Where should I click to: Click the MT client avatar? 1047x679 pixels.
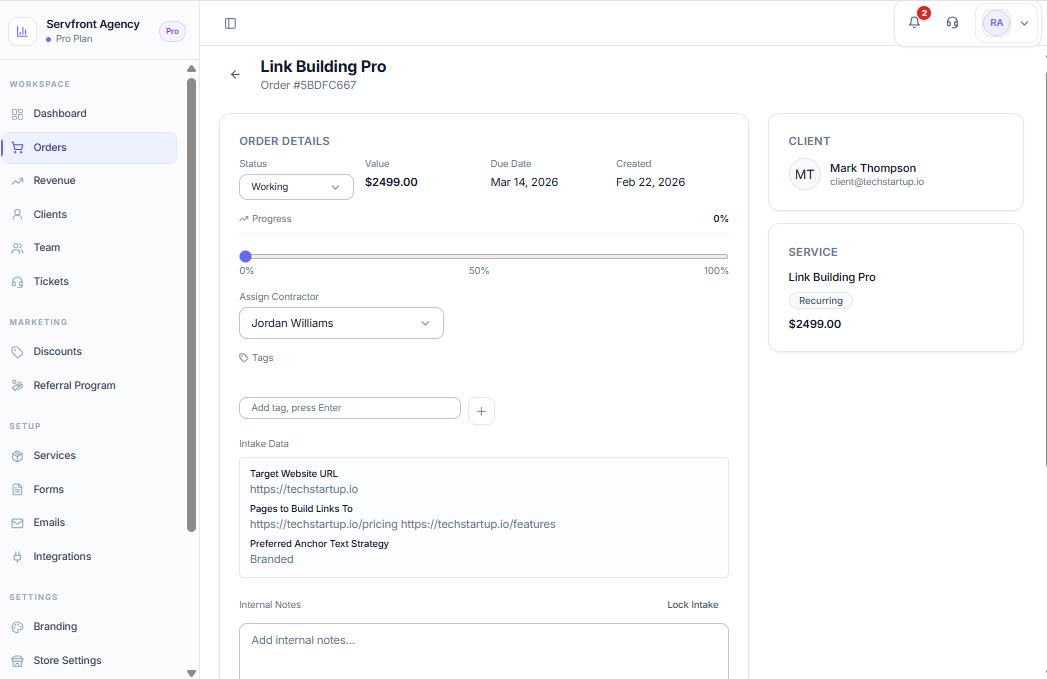(805, 174)
